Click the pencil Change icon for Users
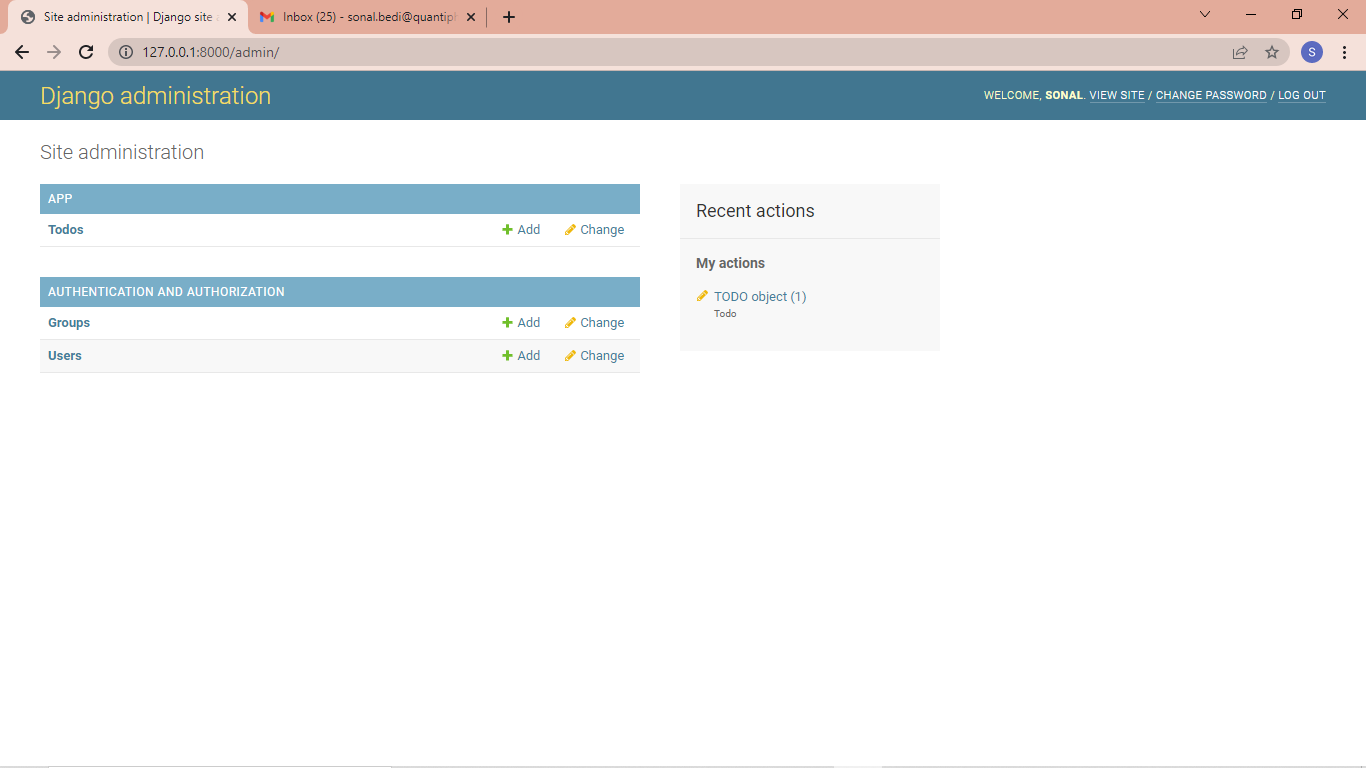 click(569, 355)
